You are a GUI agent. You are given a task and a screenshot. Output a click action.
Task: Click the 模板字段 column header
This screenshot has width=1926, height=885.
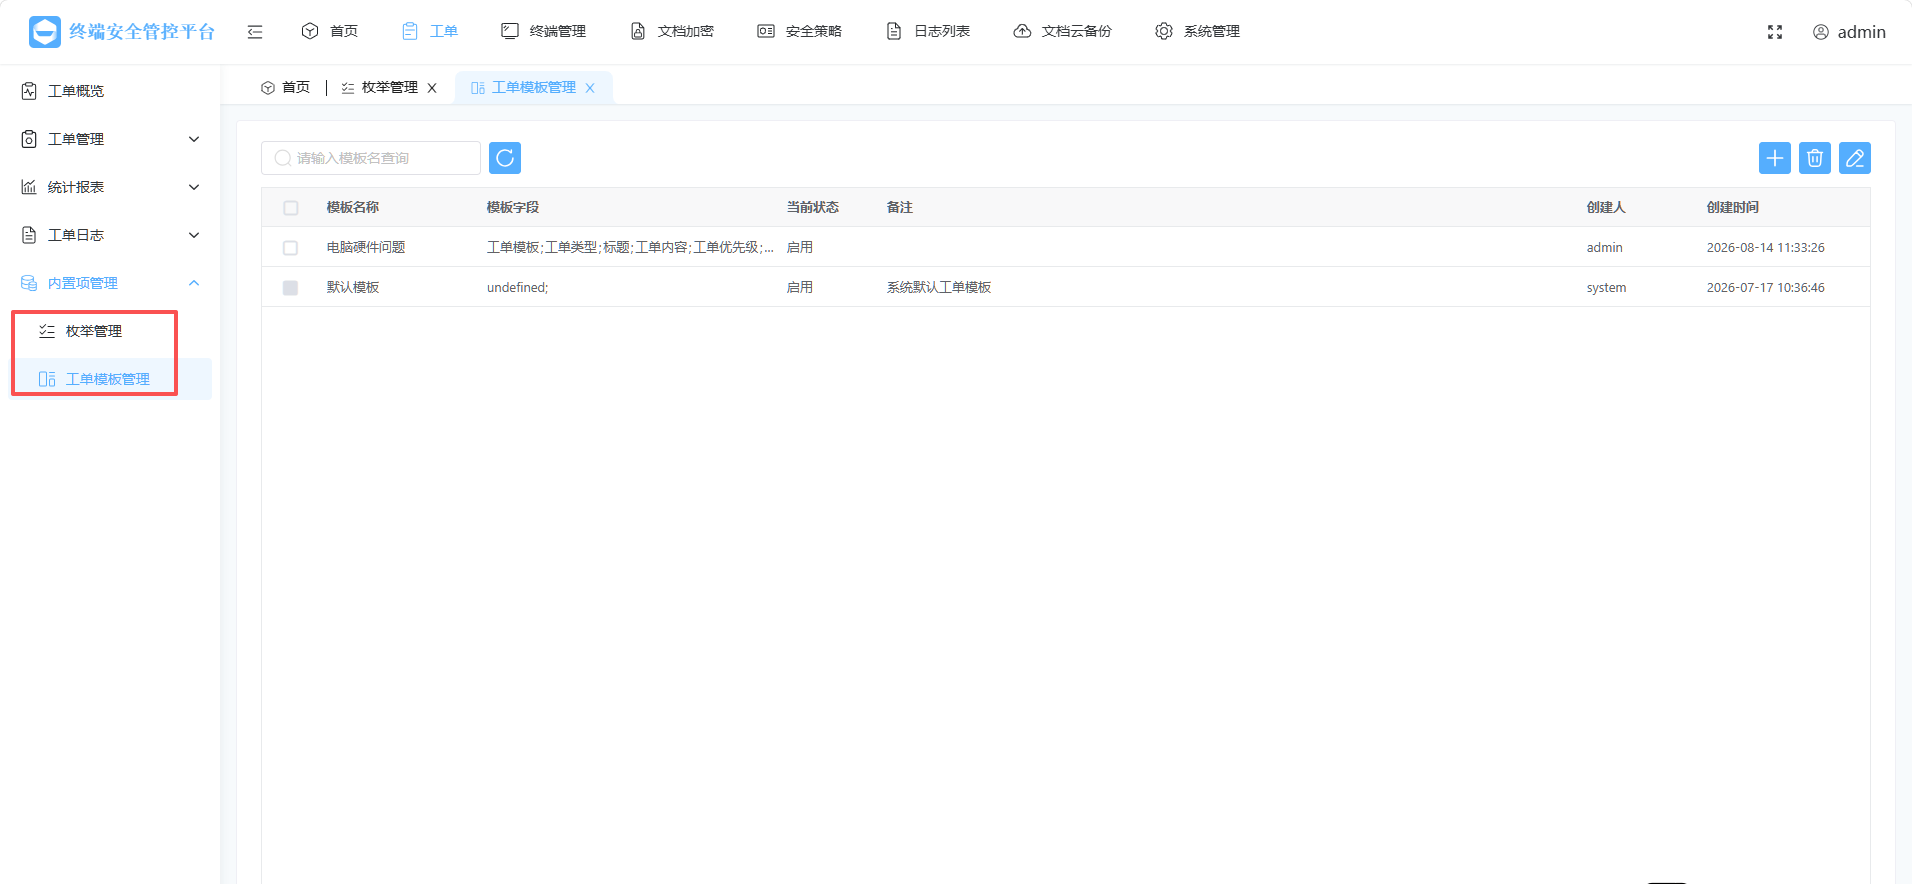pos(513,207)
